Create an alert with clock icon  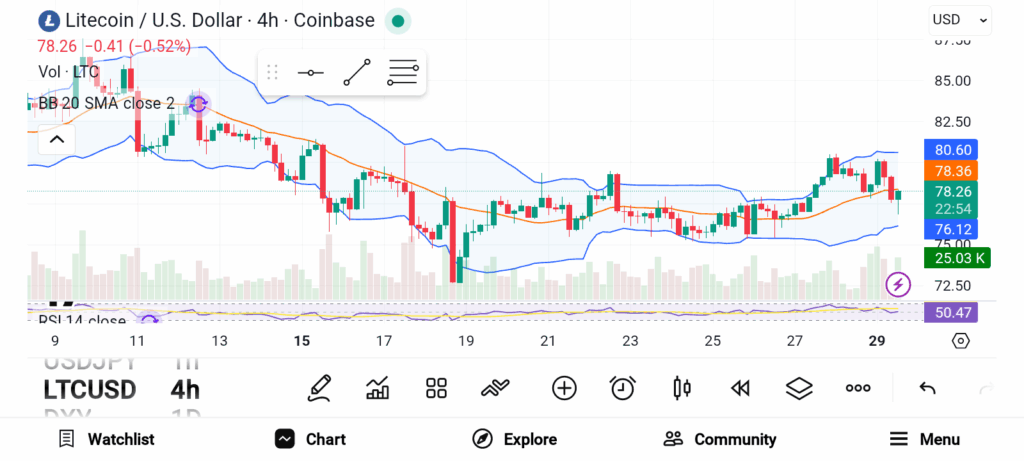click(x=623, y=388)
